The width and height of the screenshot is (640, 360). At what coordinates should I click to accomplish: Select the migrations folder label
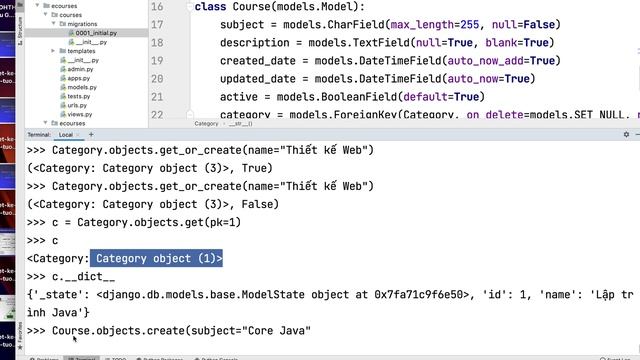coord(82,24)
